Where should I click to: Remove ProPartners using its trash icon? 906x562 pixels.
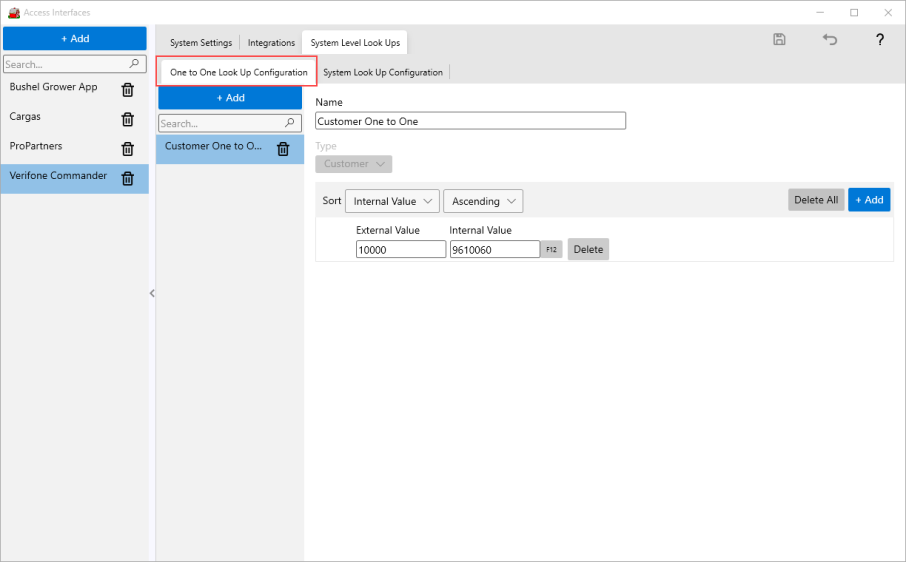click(128, 149)
